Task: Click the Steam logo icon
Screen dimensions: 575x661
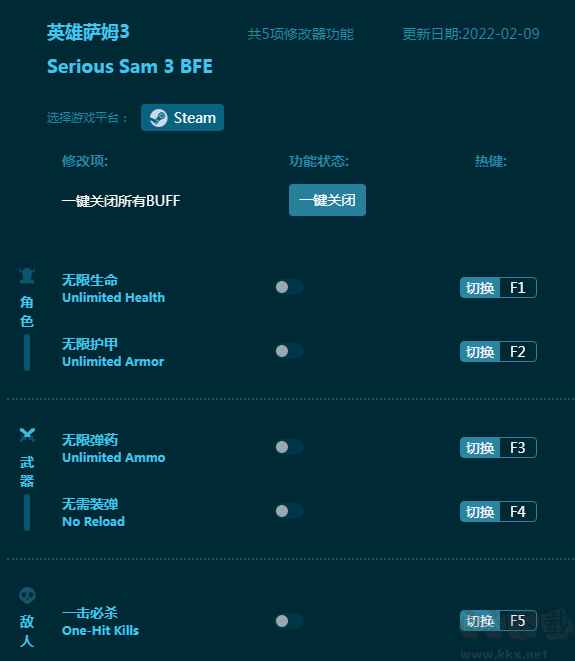Action: coord(159,118)
